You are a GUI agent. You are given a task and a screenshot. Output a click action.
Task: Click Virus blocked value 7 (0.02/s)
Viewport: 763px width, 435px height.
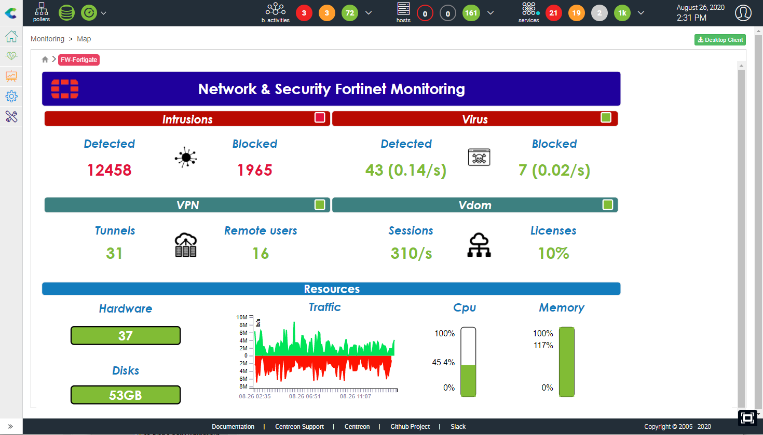(554, 170)
